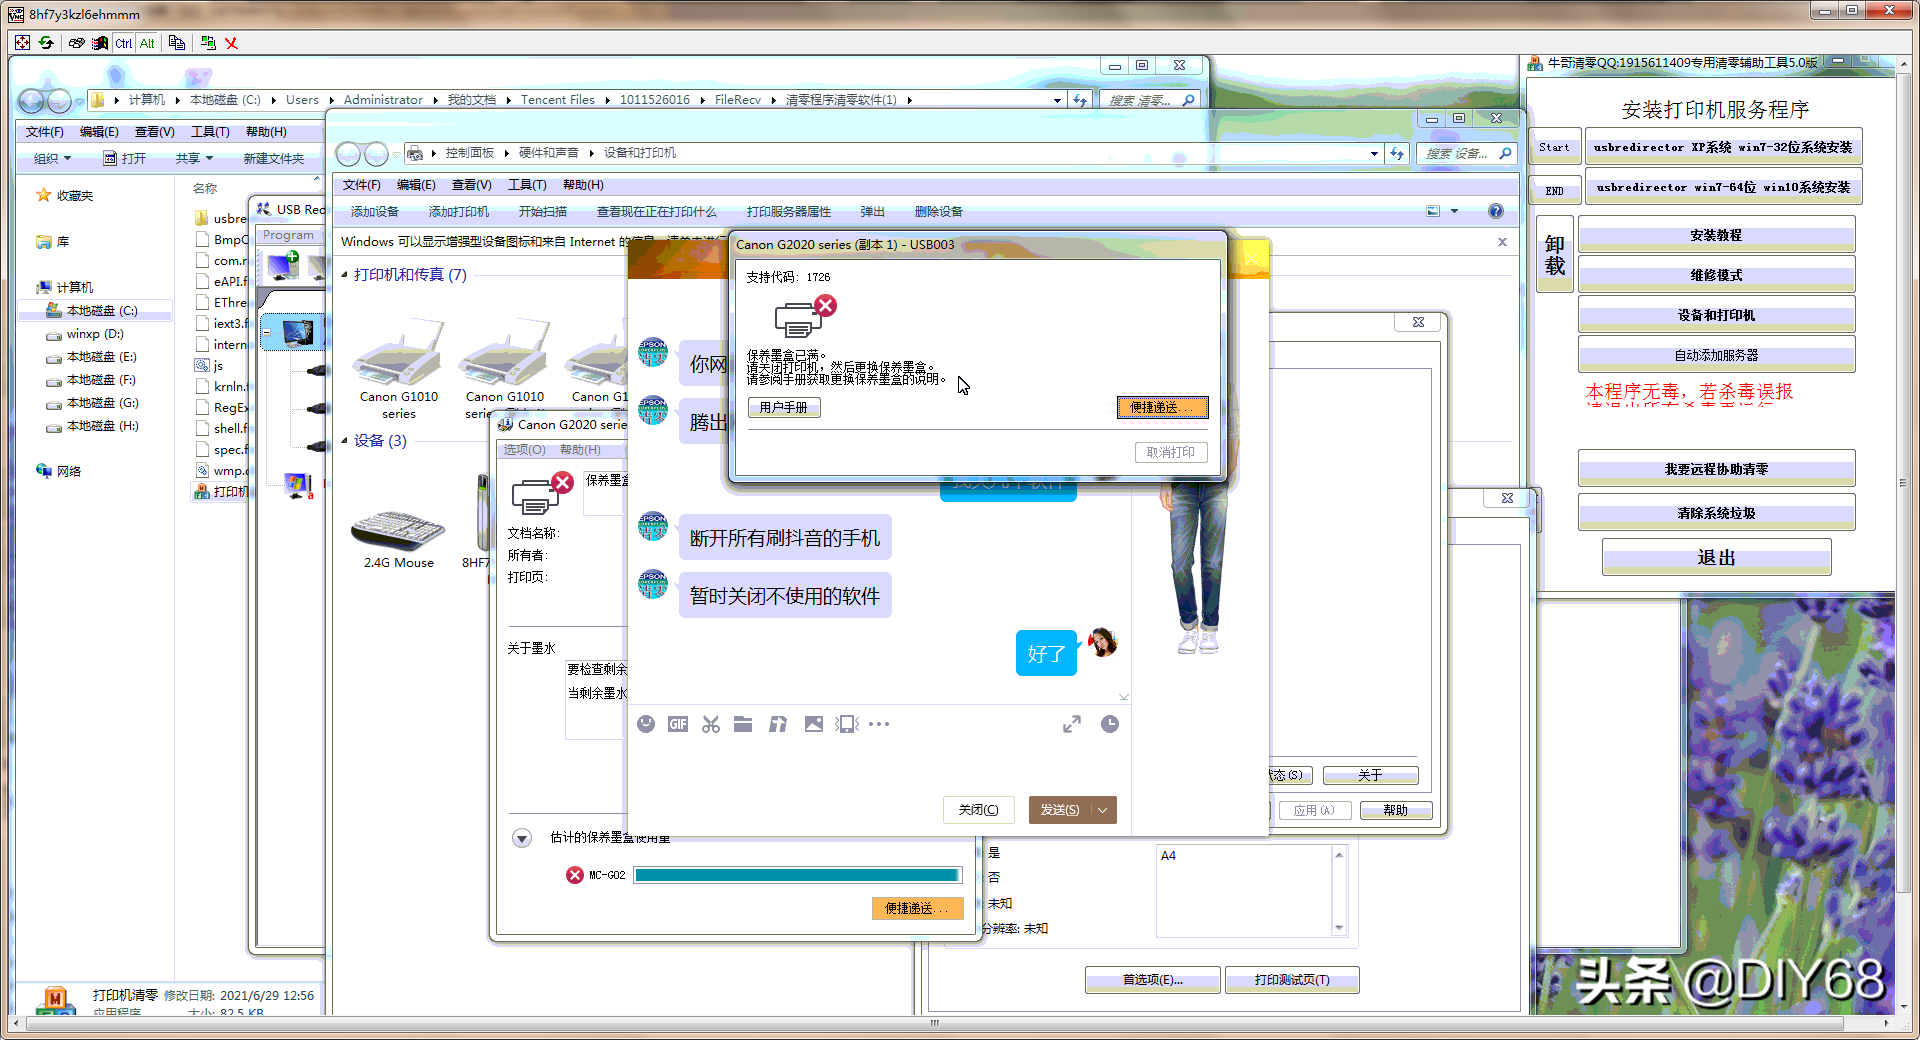This screenshot has height=1040, width=1920.
Task: Click the 用户手册 button in error dialog
Action: [783, 407]
